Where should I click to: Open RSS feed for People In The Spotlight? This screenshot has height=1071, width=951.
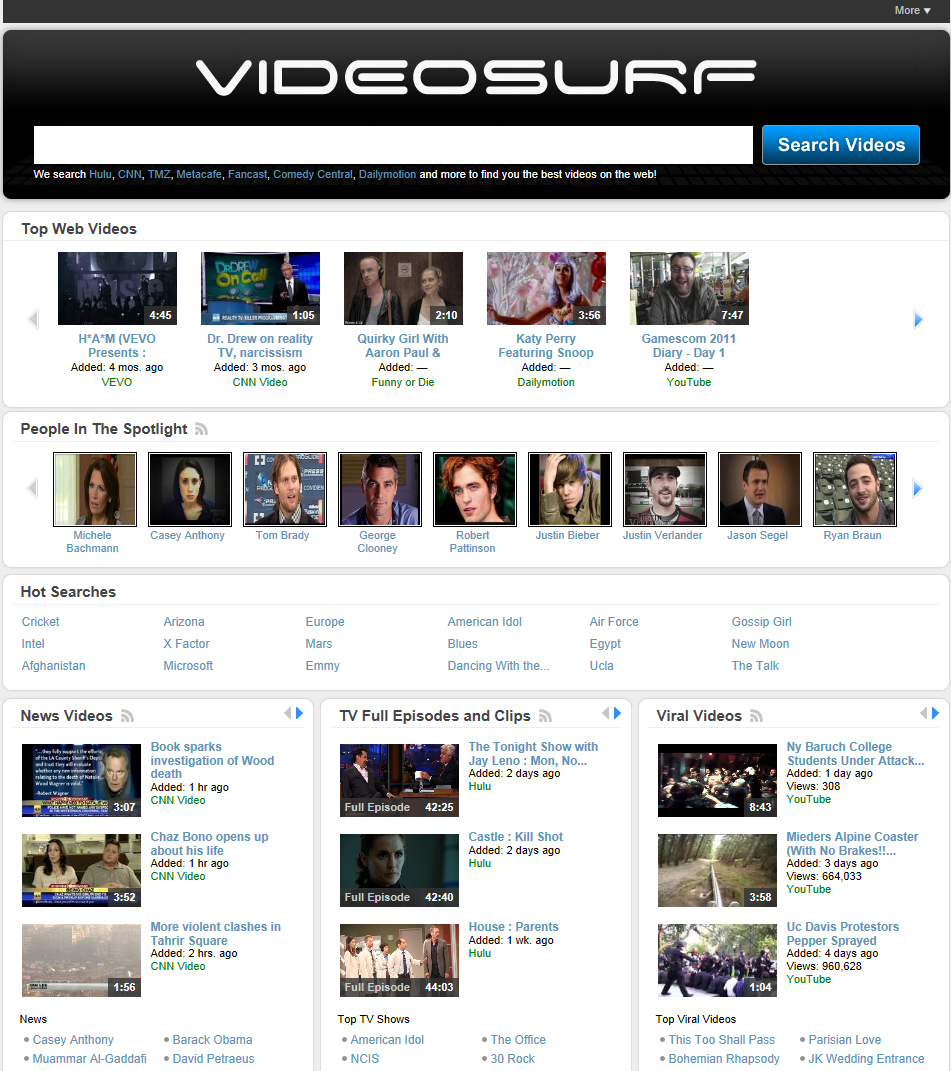[x=201, y=429]
